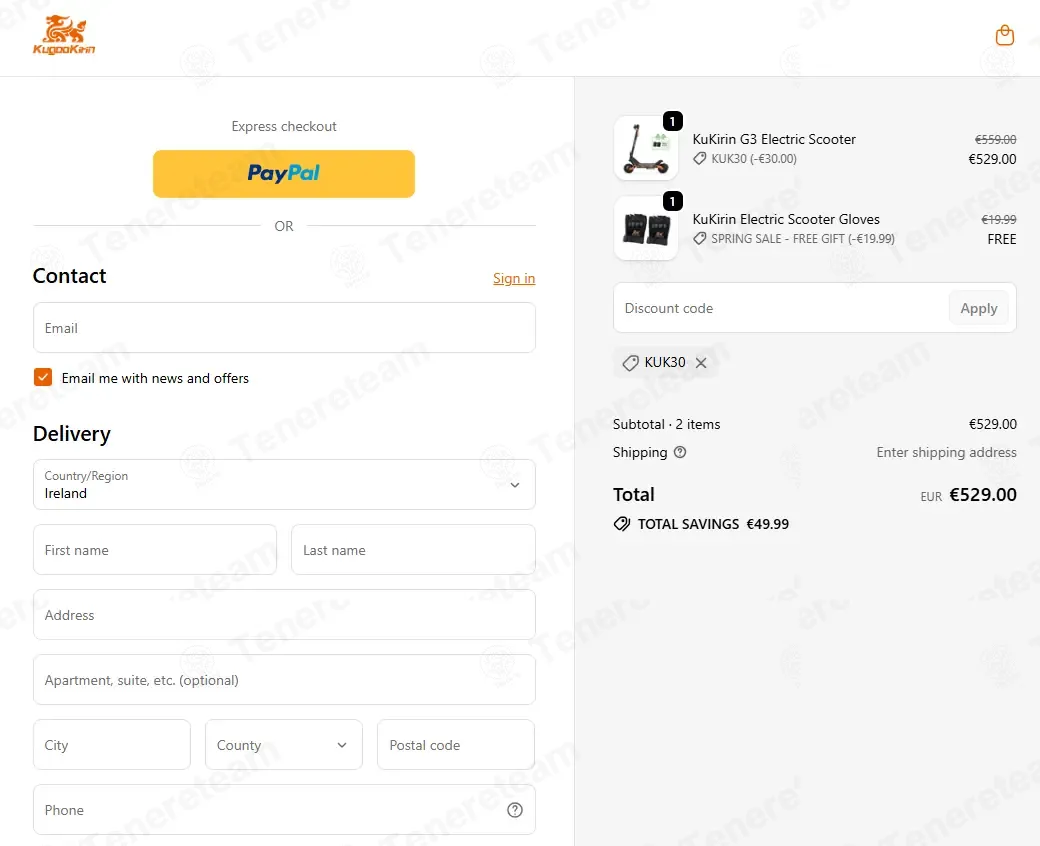Focus the Email input field

[x=284, y=328]
